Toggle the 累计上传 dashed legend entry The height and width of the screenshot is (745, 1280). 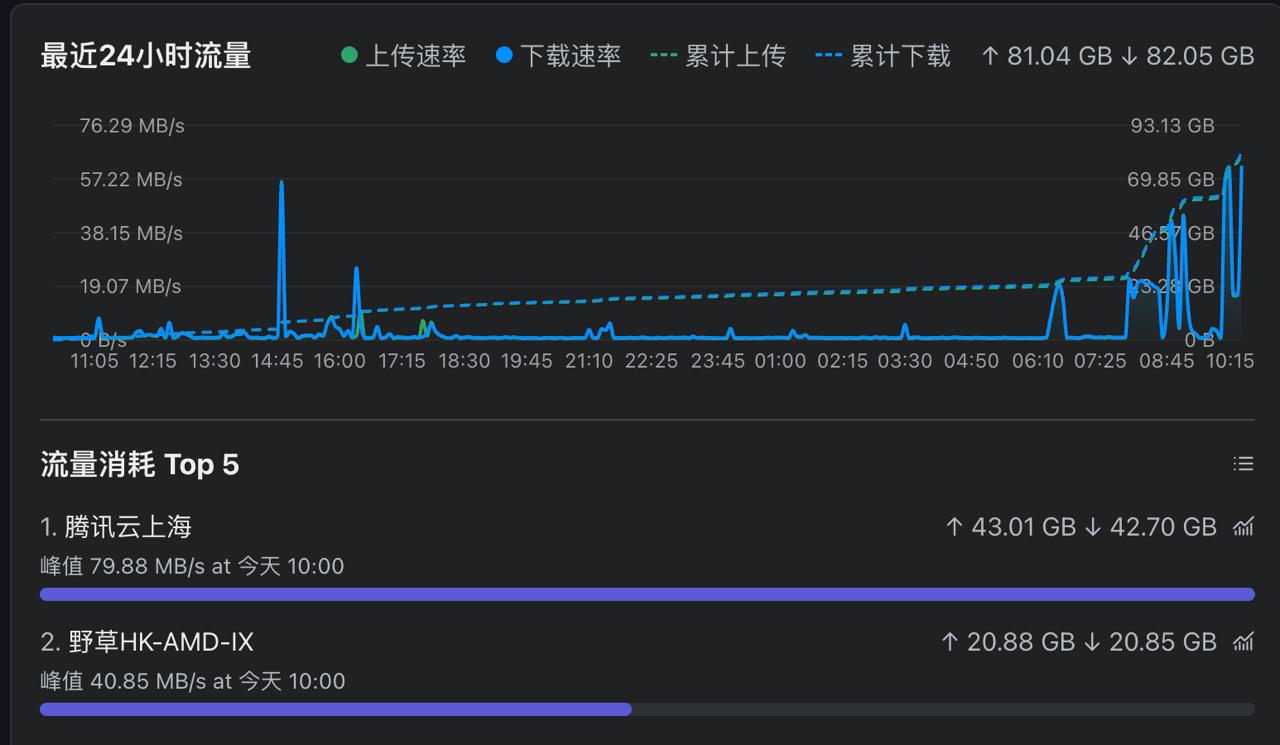[718, 56]
